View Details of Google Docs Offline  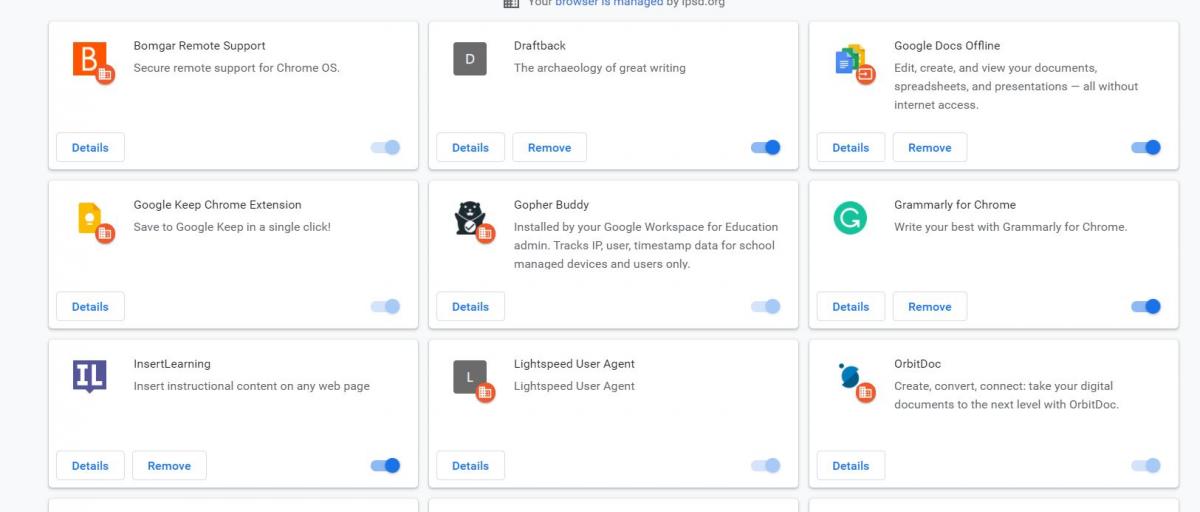pos(850,147)
